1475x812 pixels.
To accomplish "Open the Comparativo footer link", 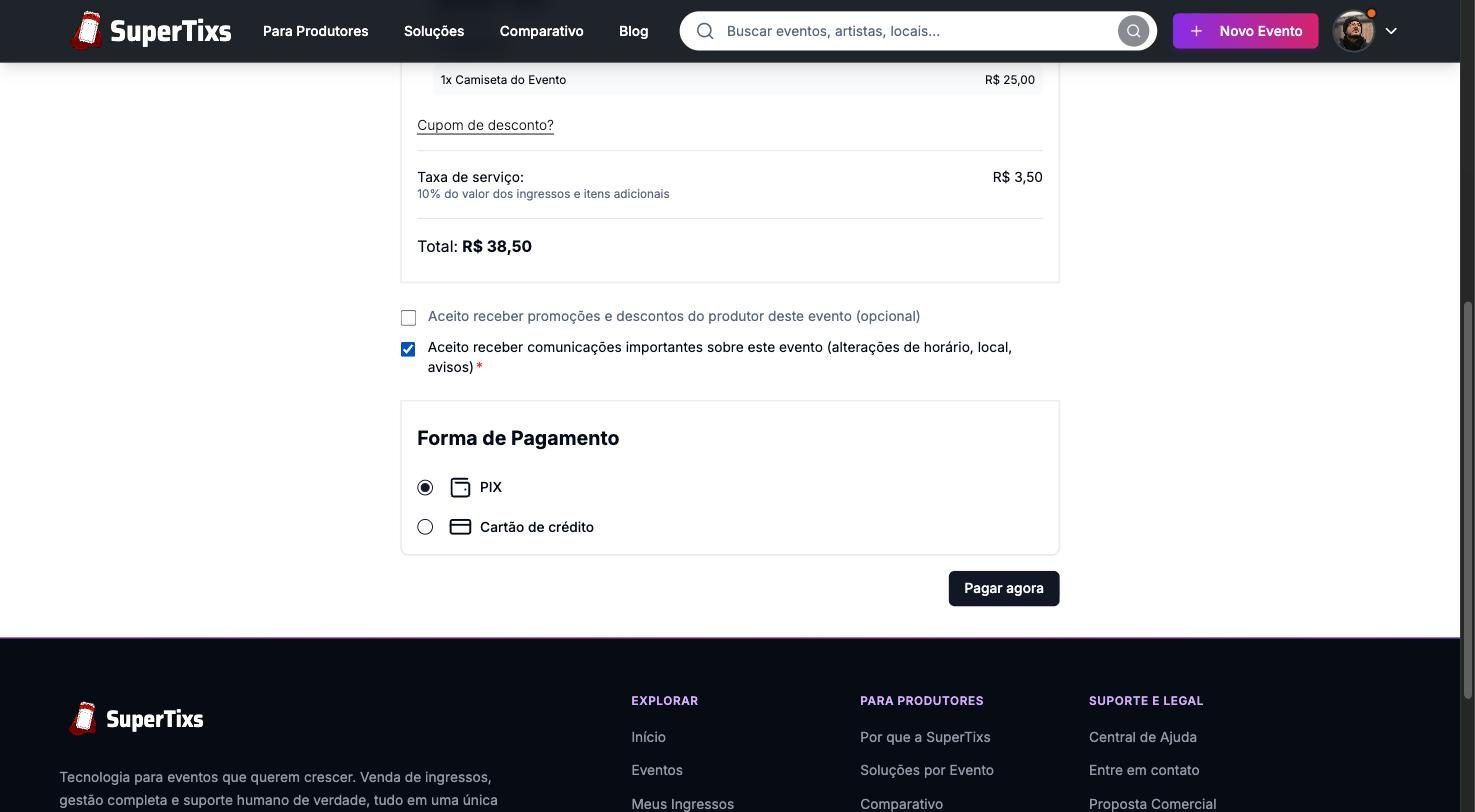I will click(902, 804).
